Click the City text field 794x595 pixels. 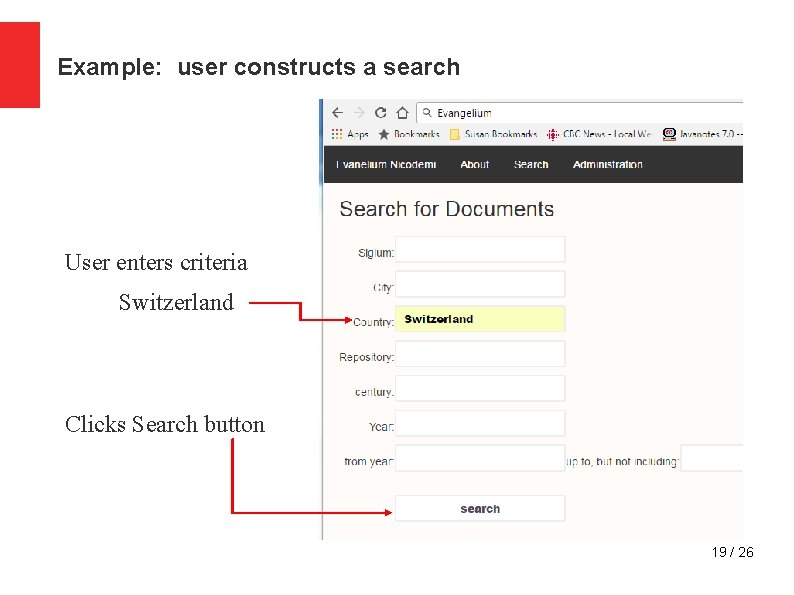480,284
